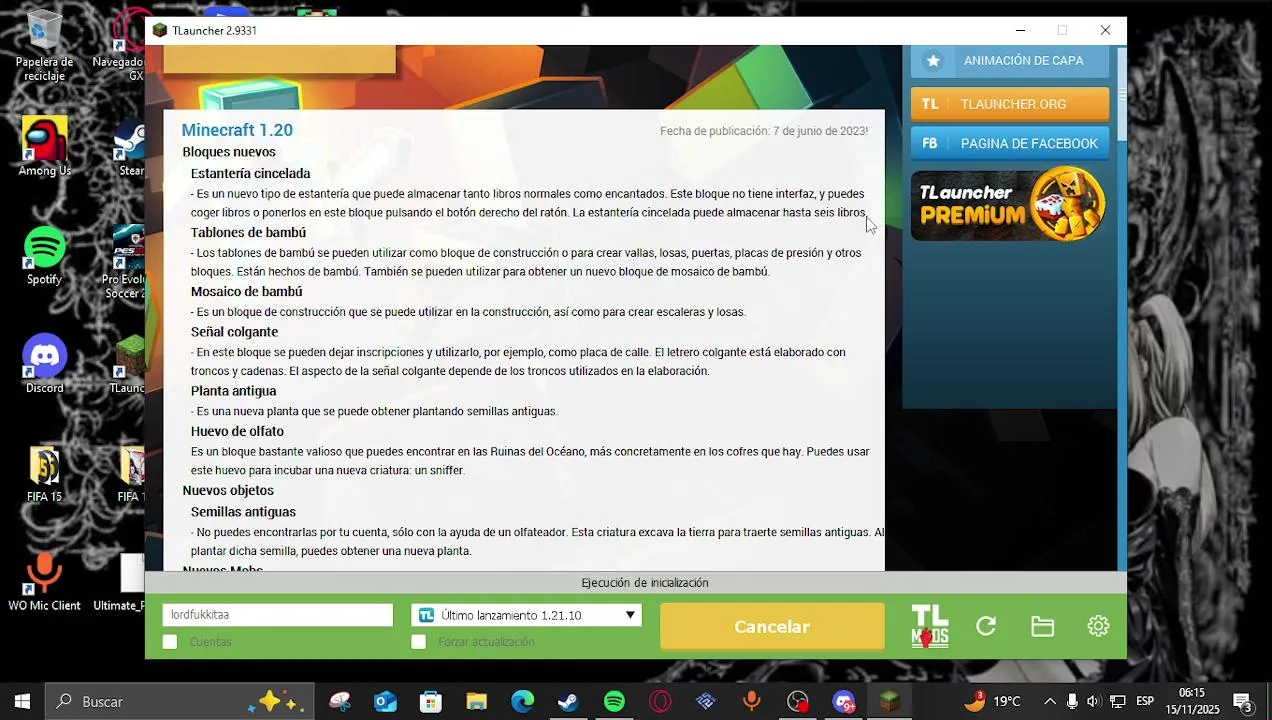Click 'Tablones de bambú' heading
Screen dimensions: 1272x720
click(x=249, y=232)
